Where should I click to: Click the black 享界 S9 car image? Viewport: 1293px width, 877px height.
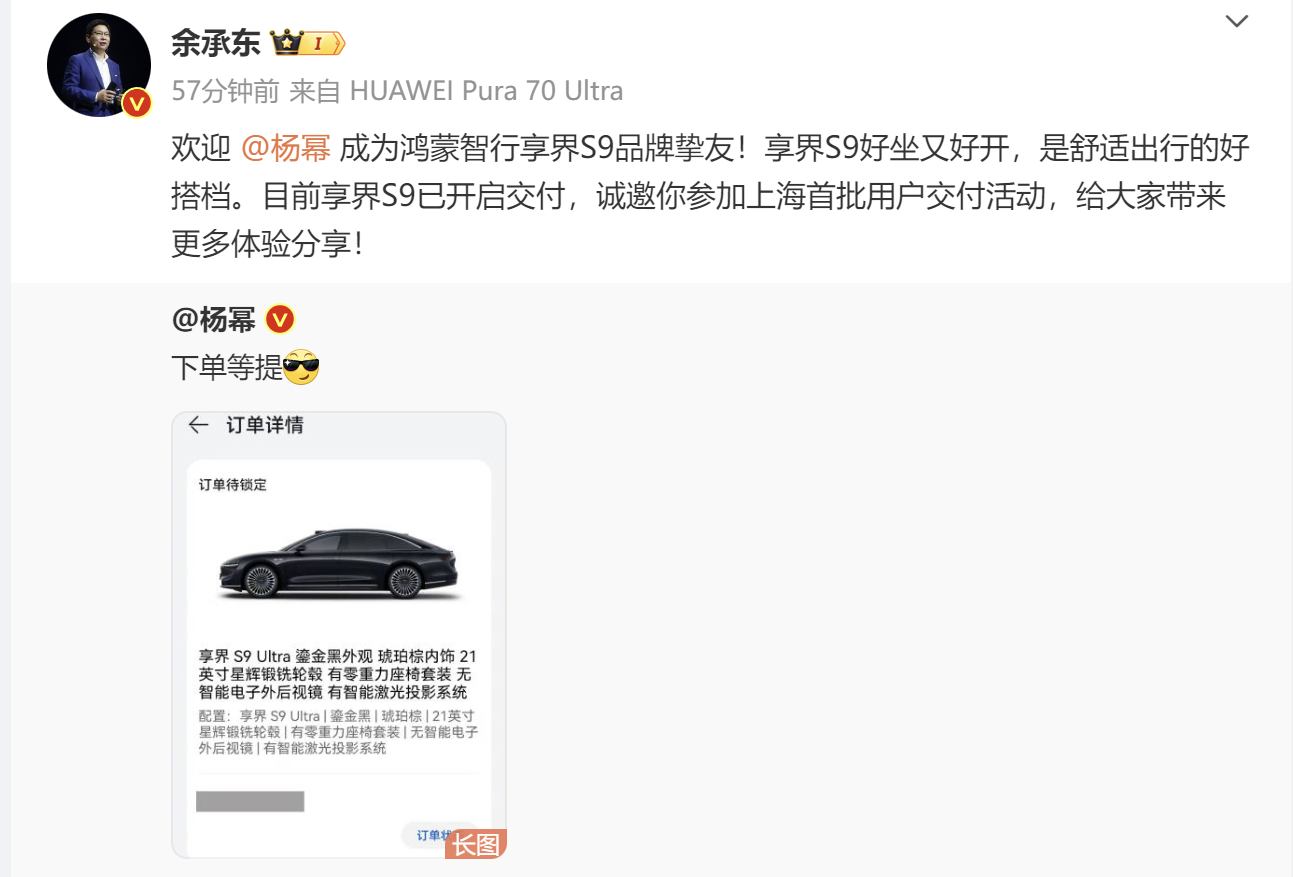(338, 565)
